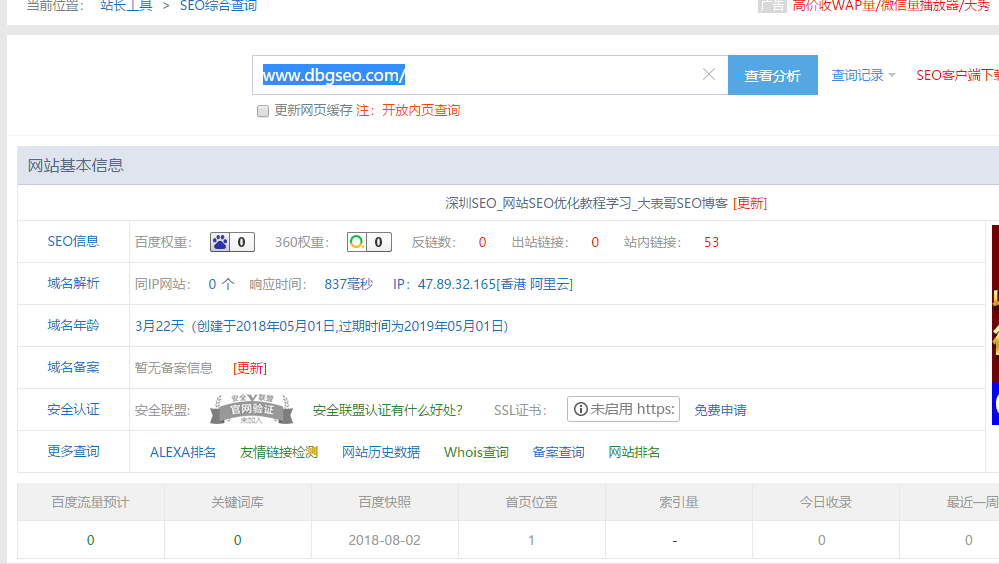Open the 站长工具 breadcrumb link
This screenshot has height=564, width=999.
pos(126,6)
